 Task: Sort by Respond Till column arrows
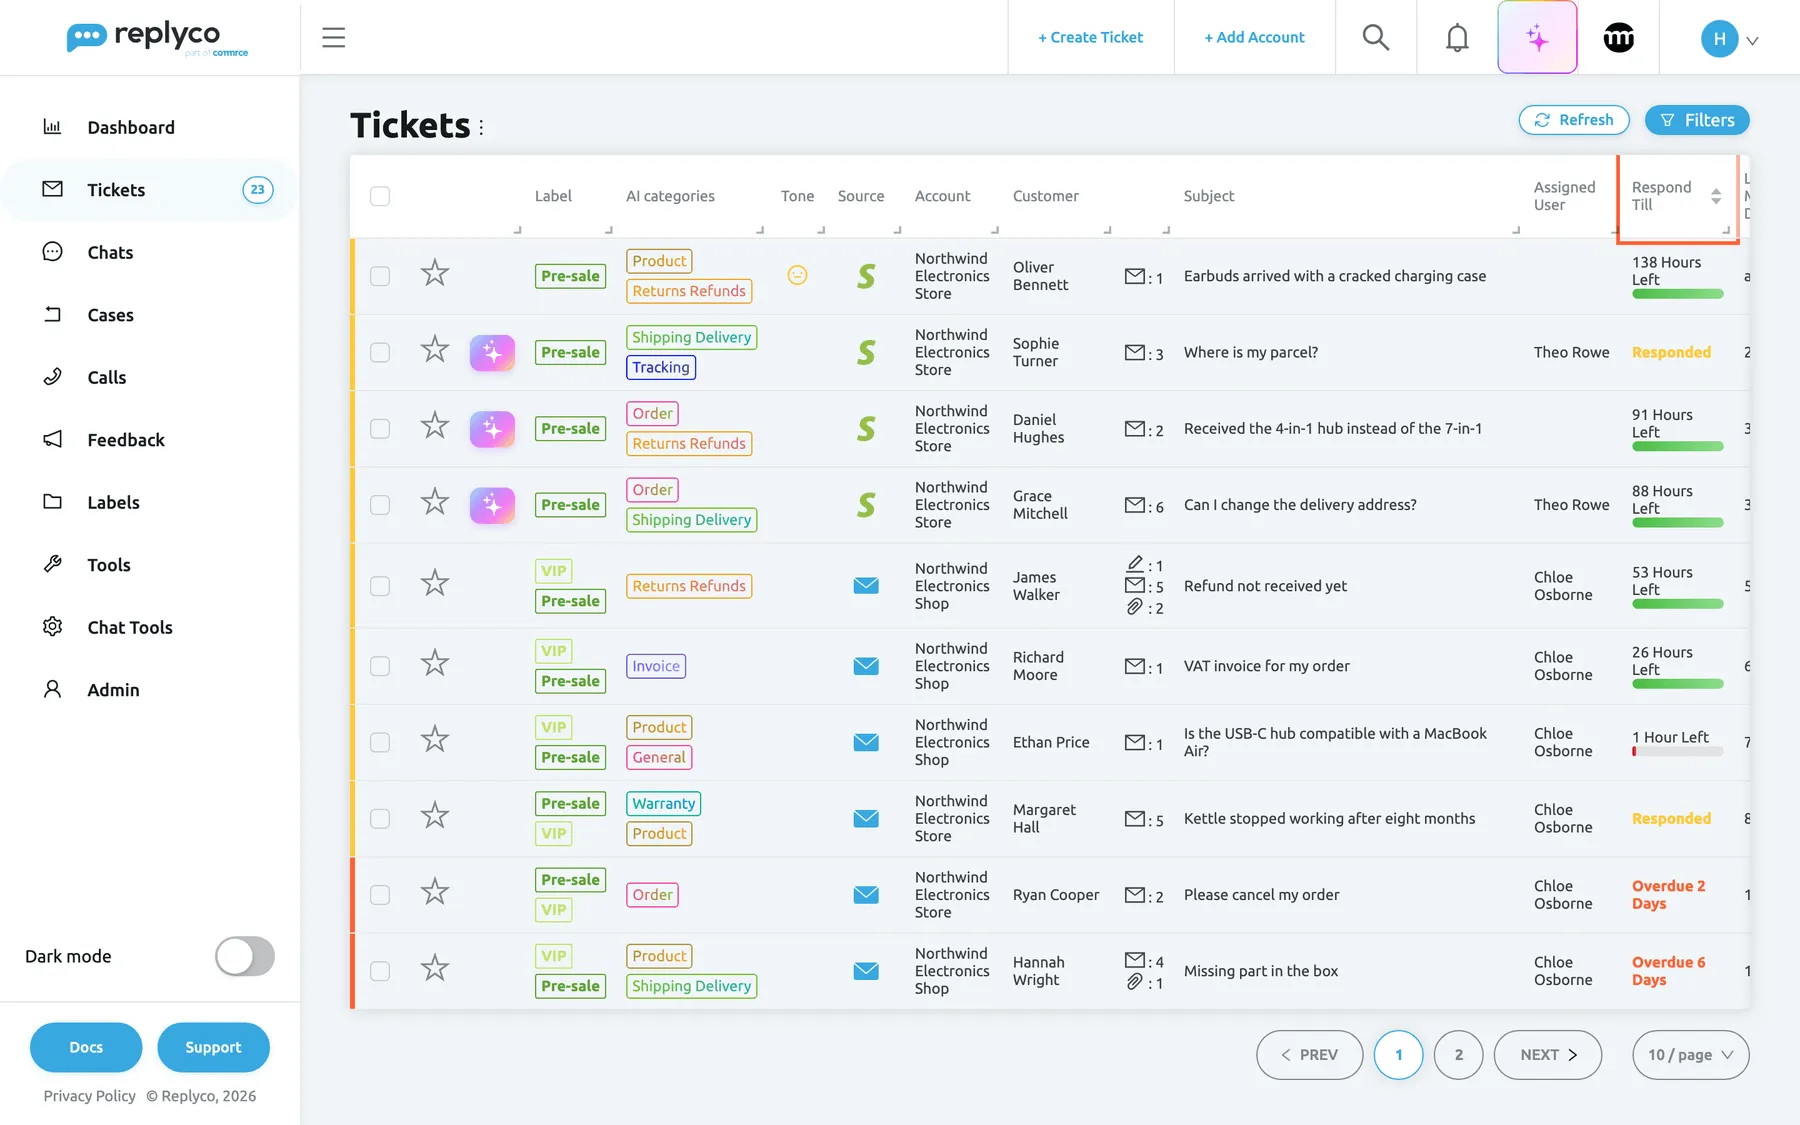1716,196
